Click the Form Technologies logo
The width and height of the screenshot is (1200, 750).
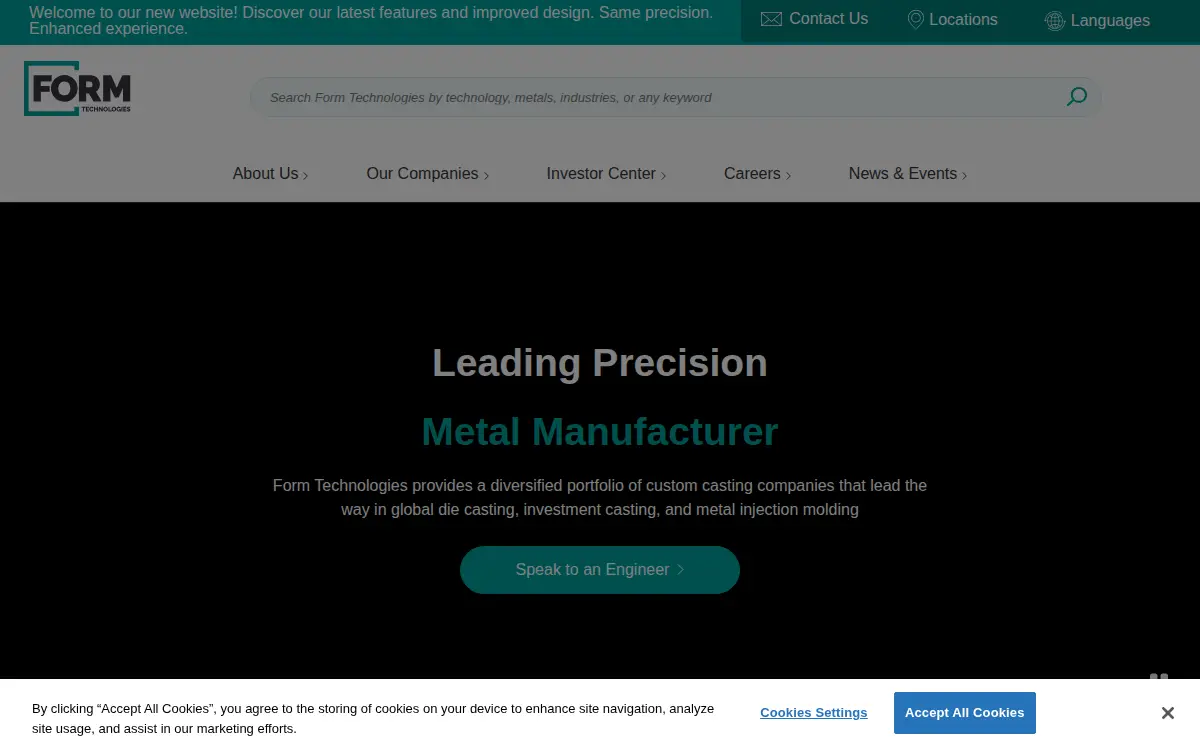(77, 88)
